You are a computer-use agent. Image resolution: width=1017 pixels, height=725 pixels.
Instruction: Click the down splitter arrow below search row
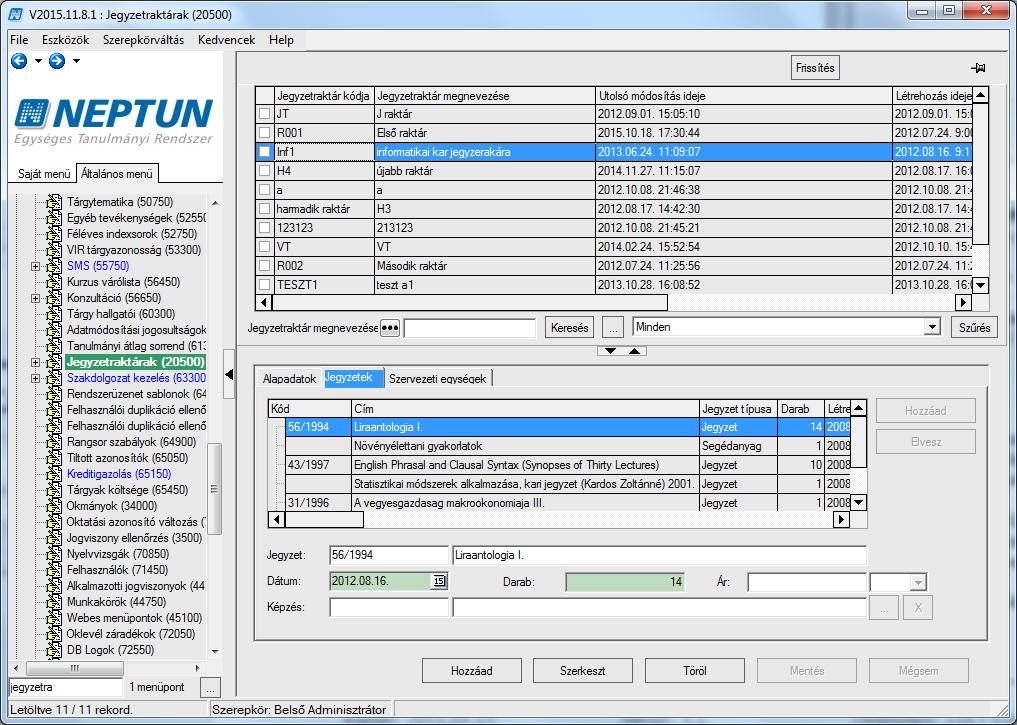tap(610, 351)
